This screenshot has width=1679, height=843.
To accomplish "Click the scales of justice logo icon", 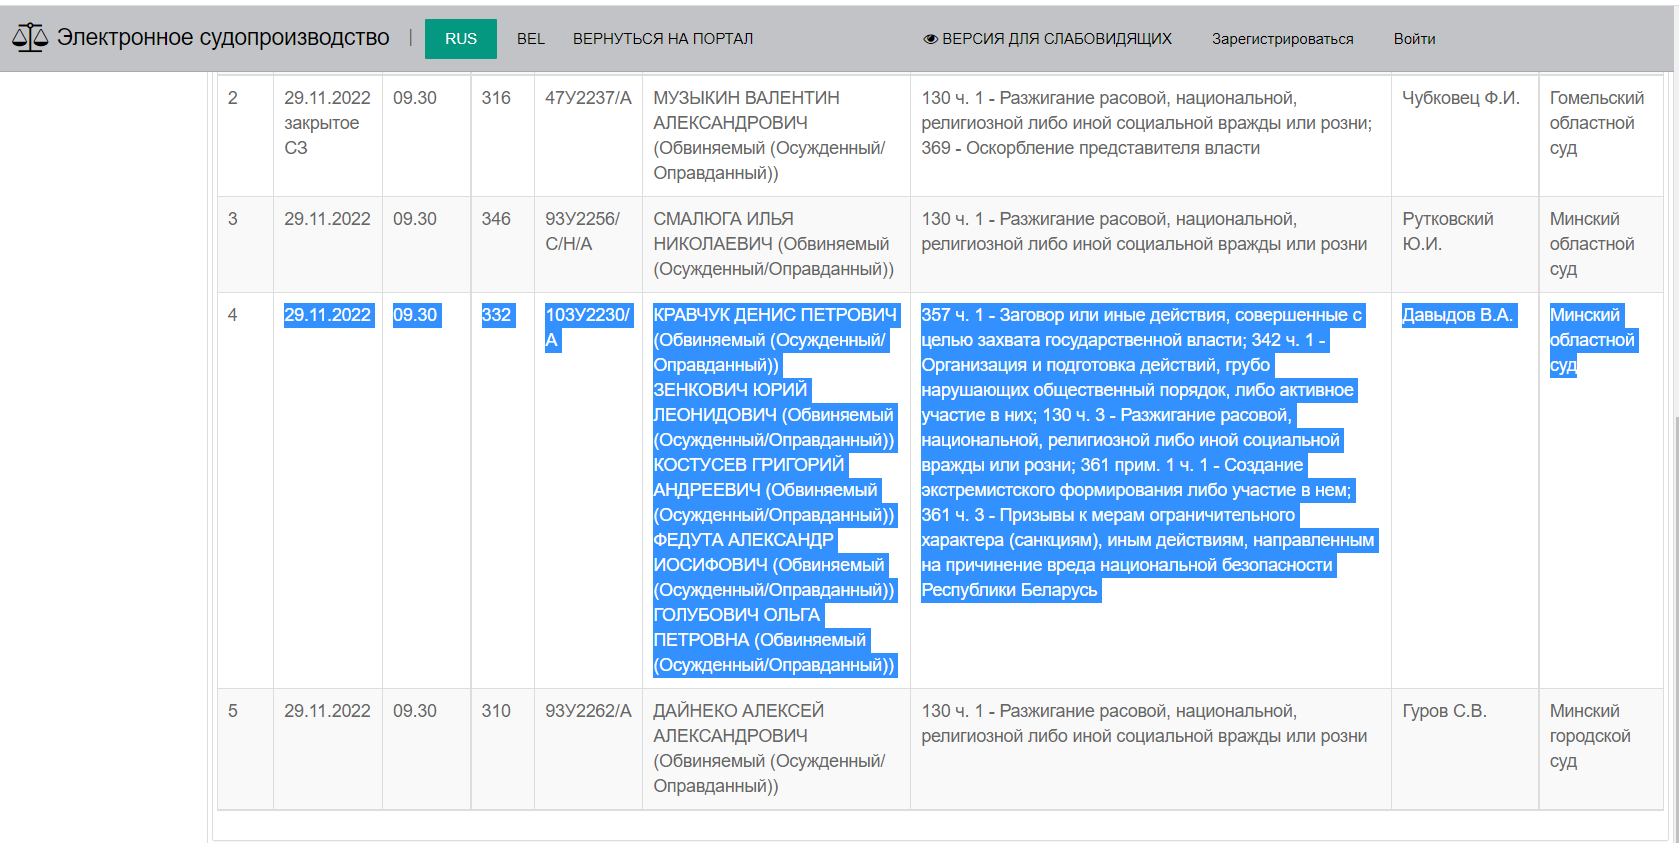I will pos(30,38).
